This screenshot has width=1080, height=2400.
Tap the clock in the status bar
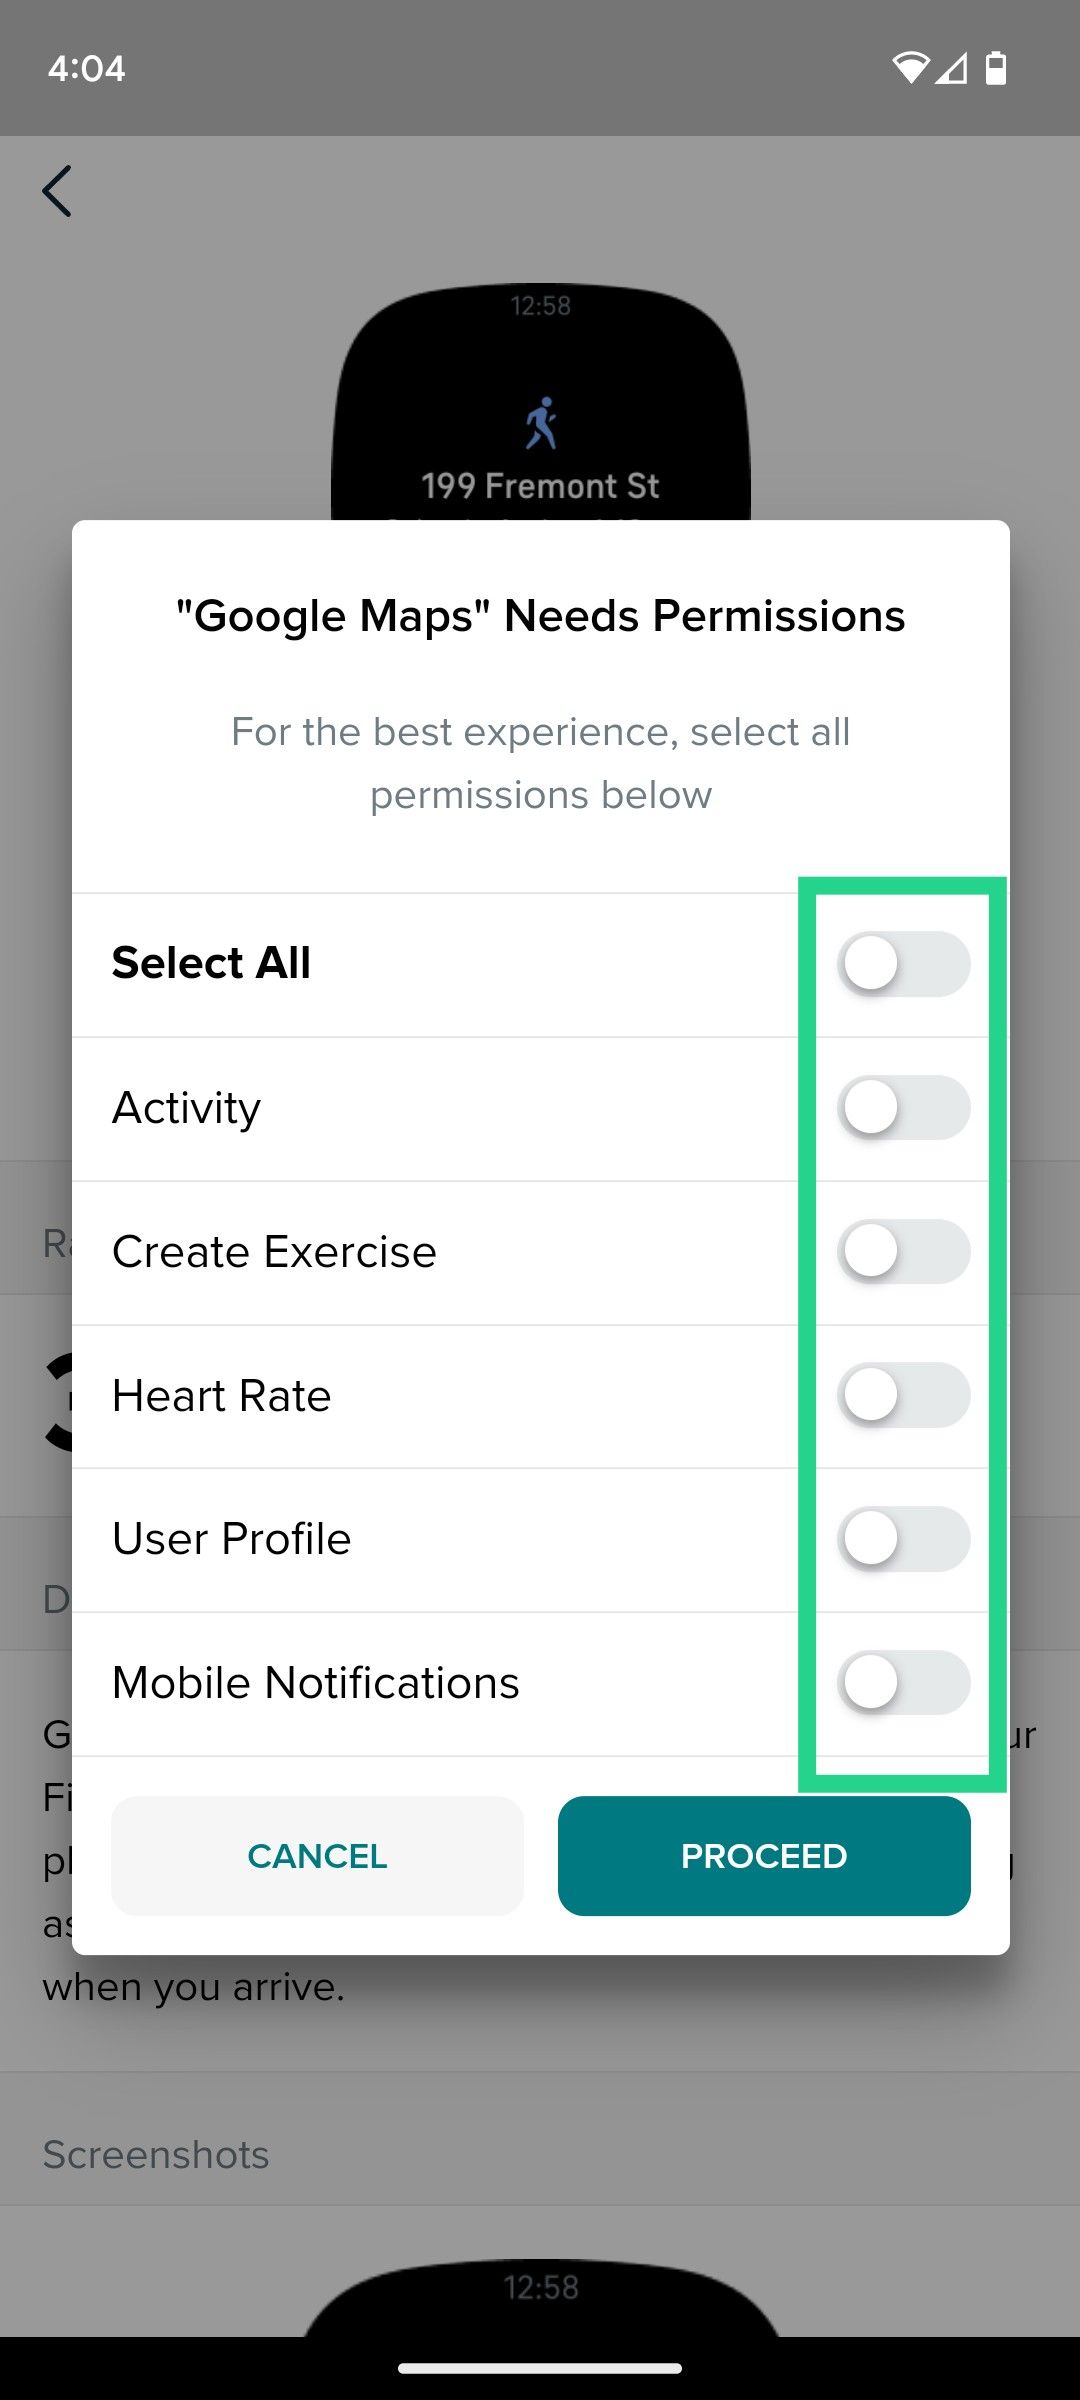[x=88, y=68]
